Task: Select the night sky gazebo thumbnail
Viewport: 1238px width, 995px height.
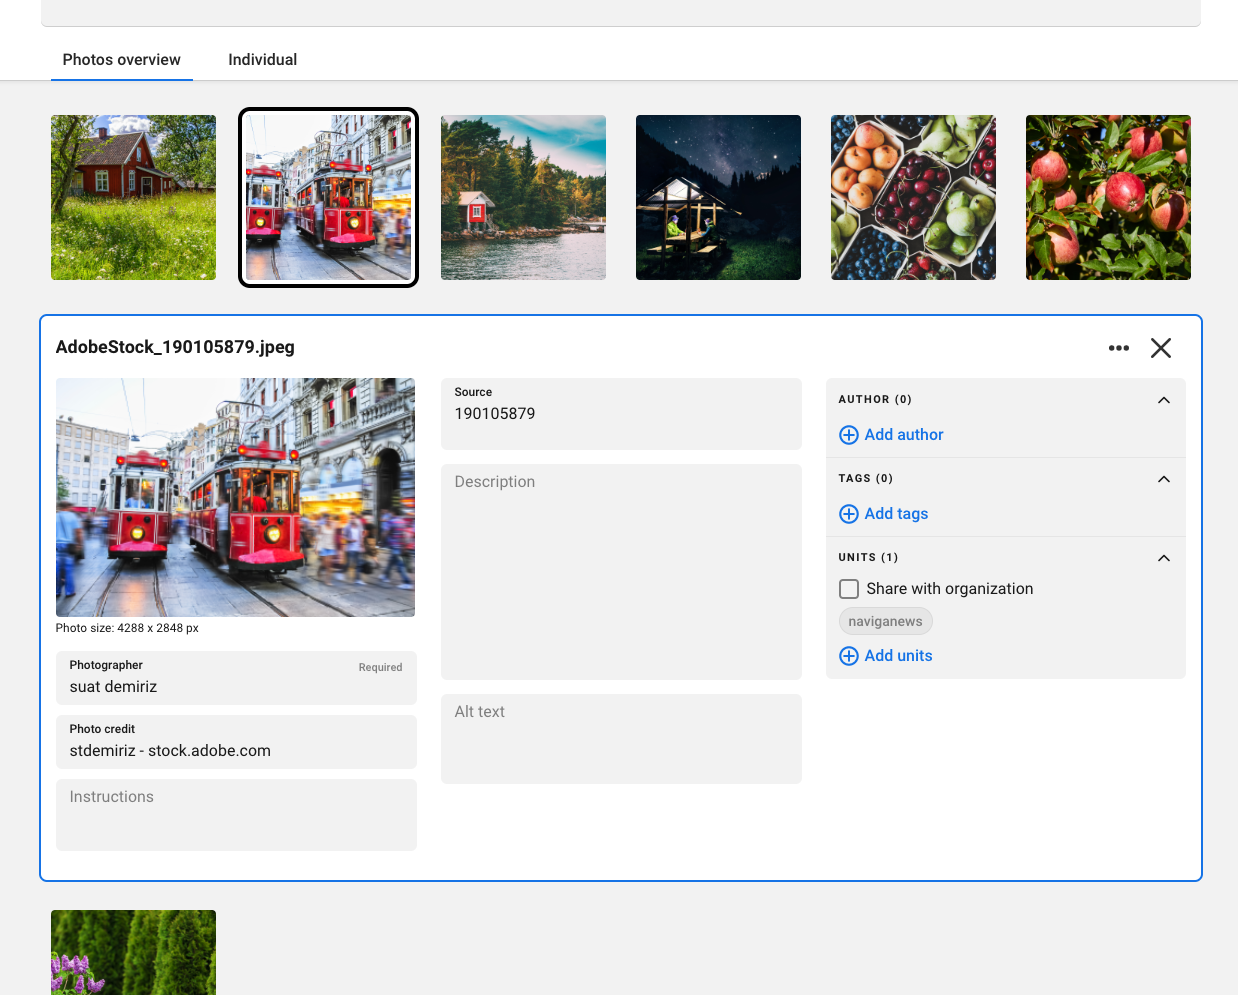Action: pos(719,198)
